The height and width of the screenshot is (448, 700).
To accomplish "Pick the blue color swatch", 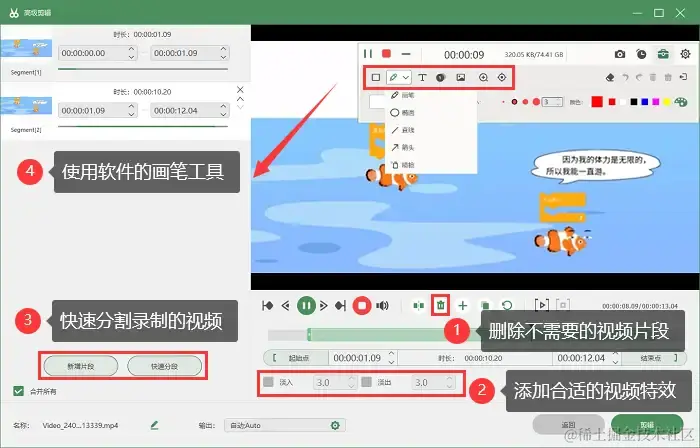I will (645, 102).
